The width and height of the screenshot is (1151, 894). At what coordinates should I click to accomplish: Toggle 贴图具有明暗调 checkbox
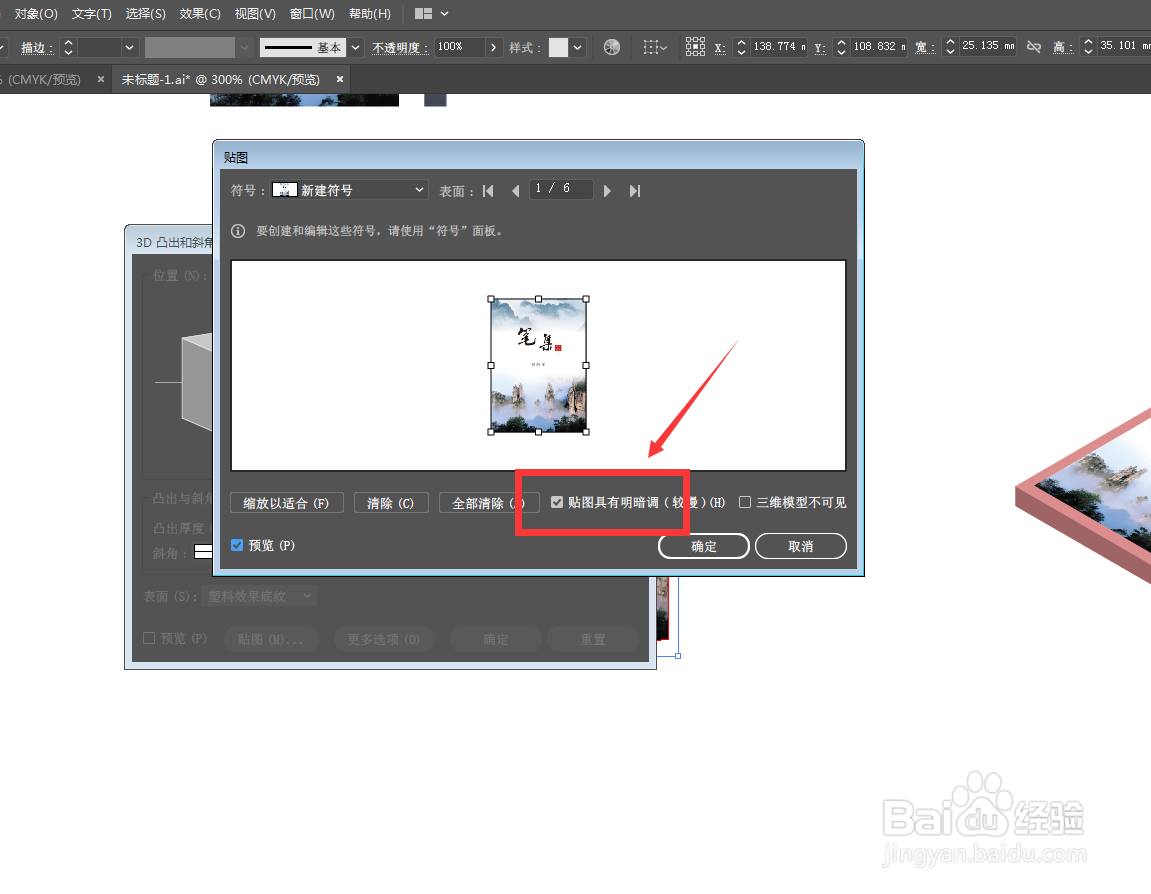click(x=557, y=502)
